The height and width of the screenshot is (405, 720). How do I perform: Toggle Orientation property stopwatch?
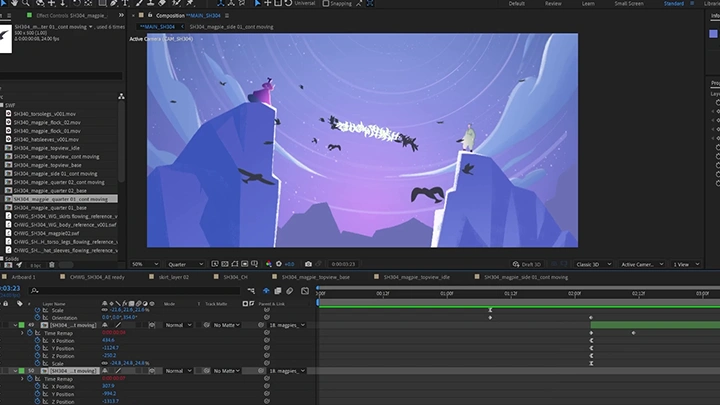(37, 317)
